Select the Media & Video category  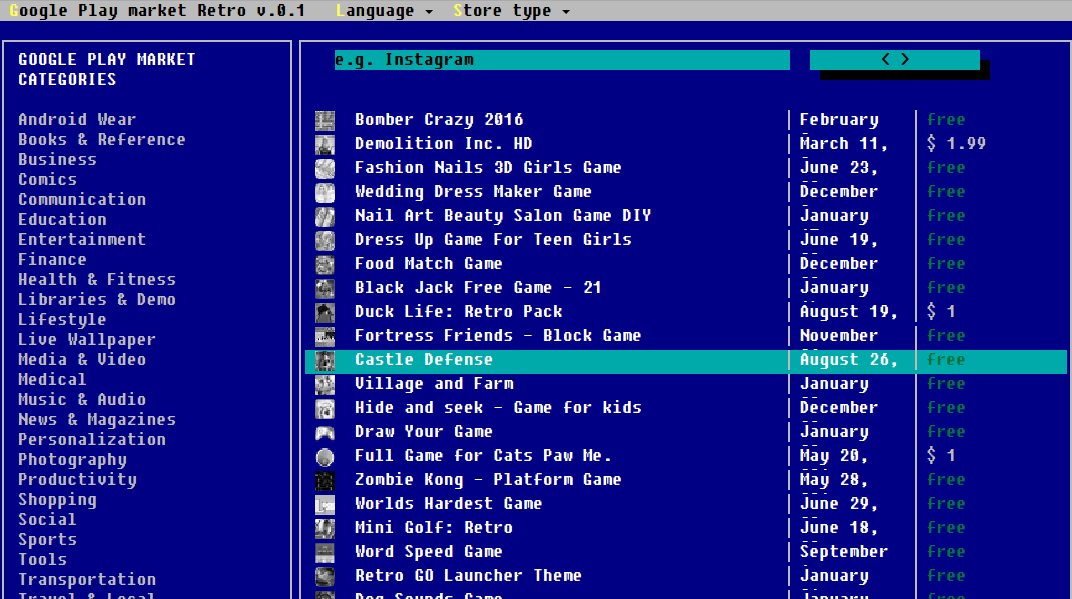click(x=82, y=360)
